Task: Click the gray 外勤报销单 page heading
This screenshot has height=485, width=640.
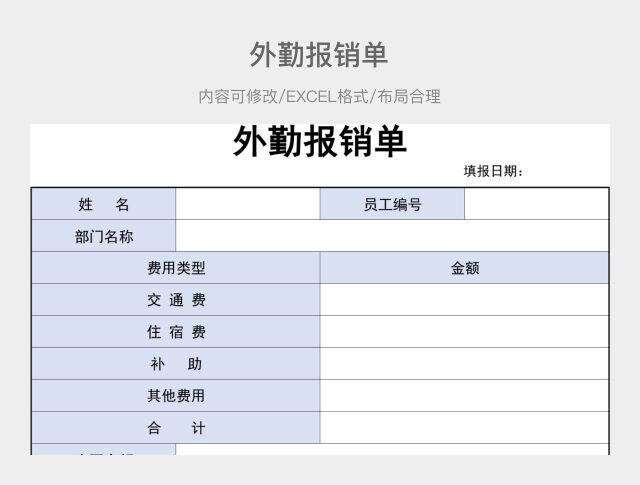Action: click(319, 55)
